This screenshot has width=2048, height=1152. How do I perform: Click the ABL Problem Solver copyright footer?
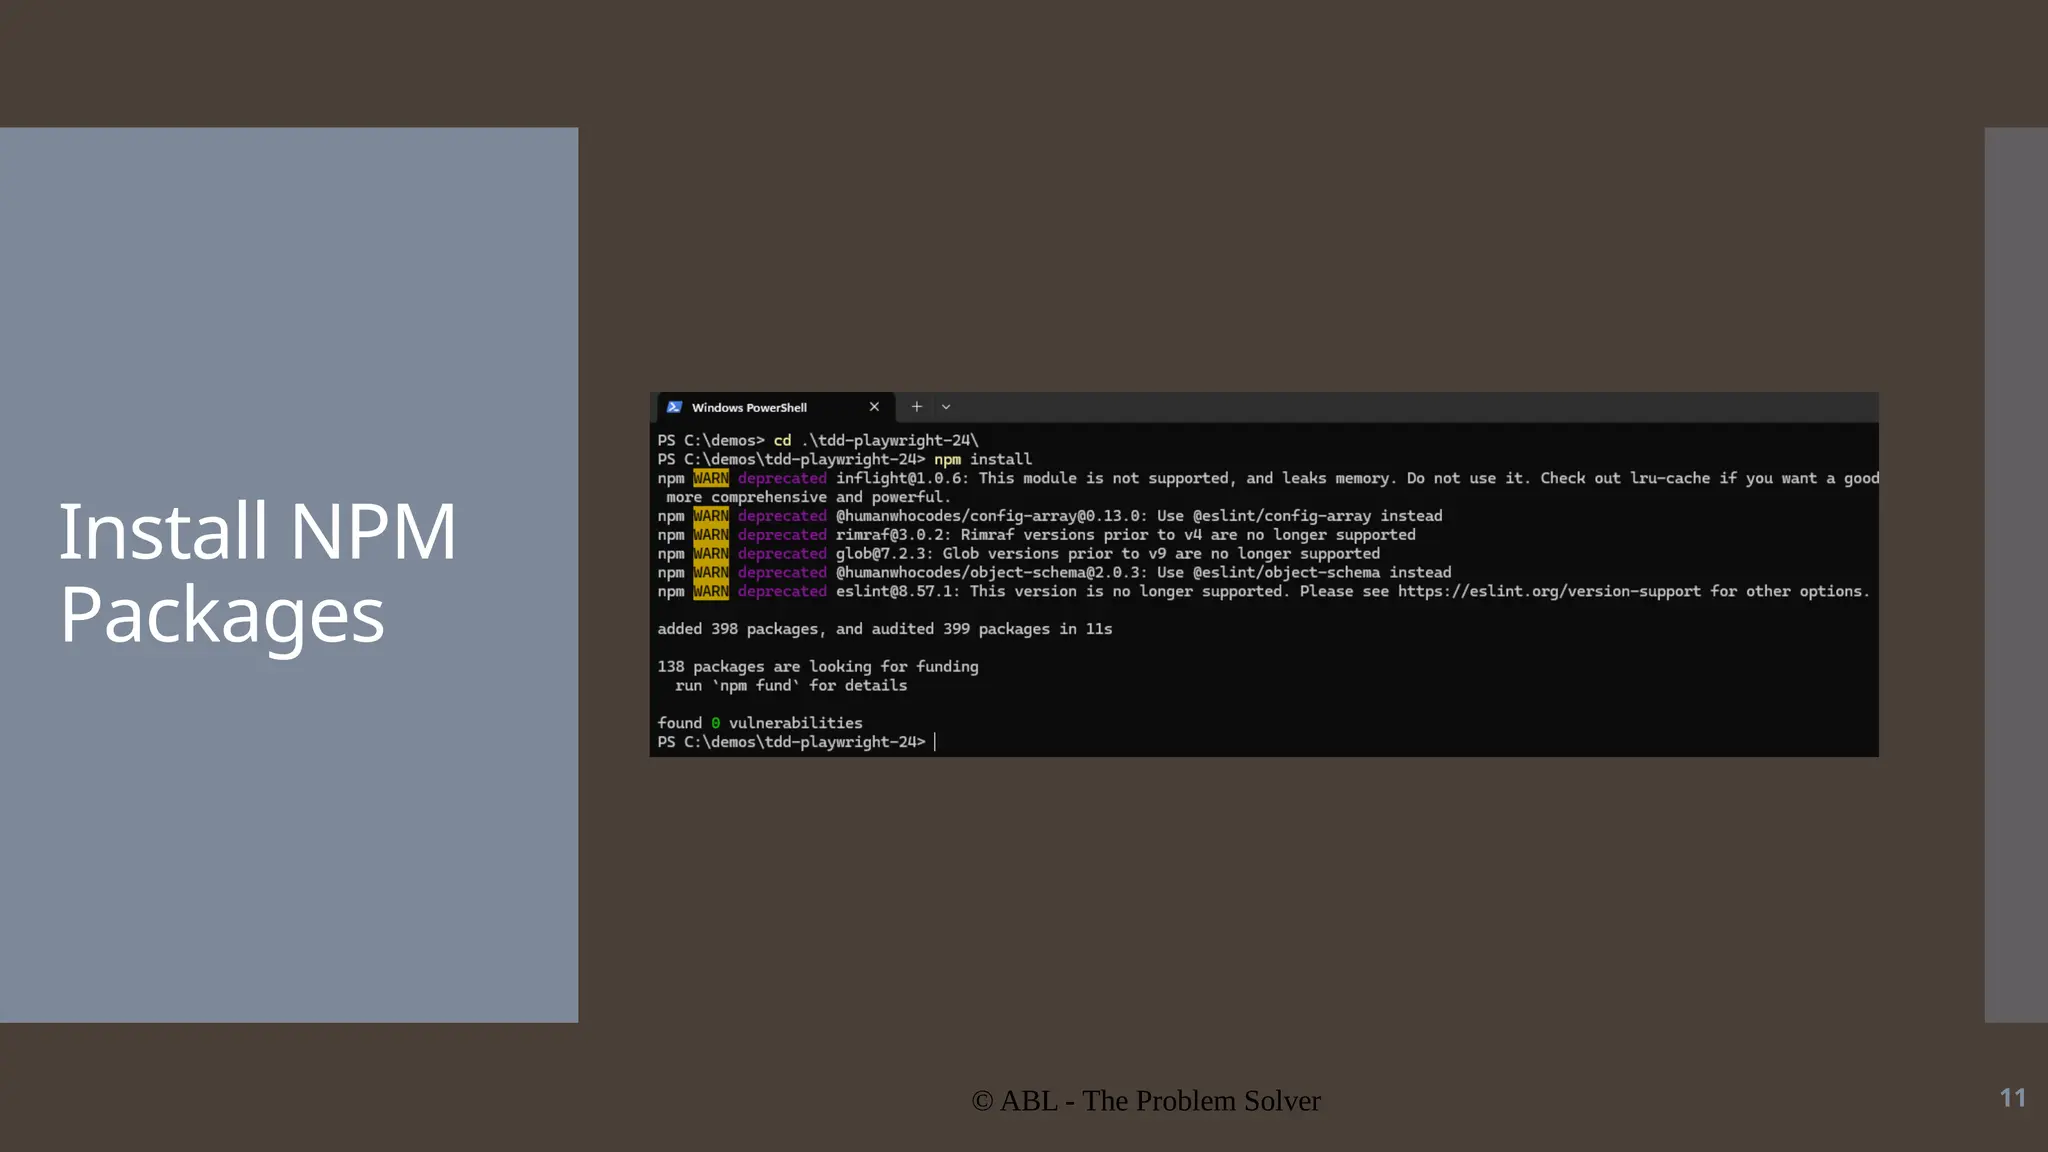coord(1146,1101)
